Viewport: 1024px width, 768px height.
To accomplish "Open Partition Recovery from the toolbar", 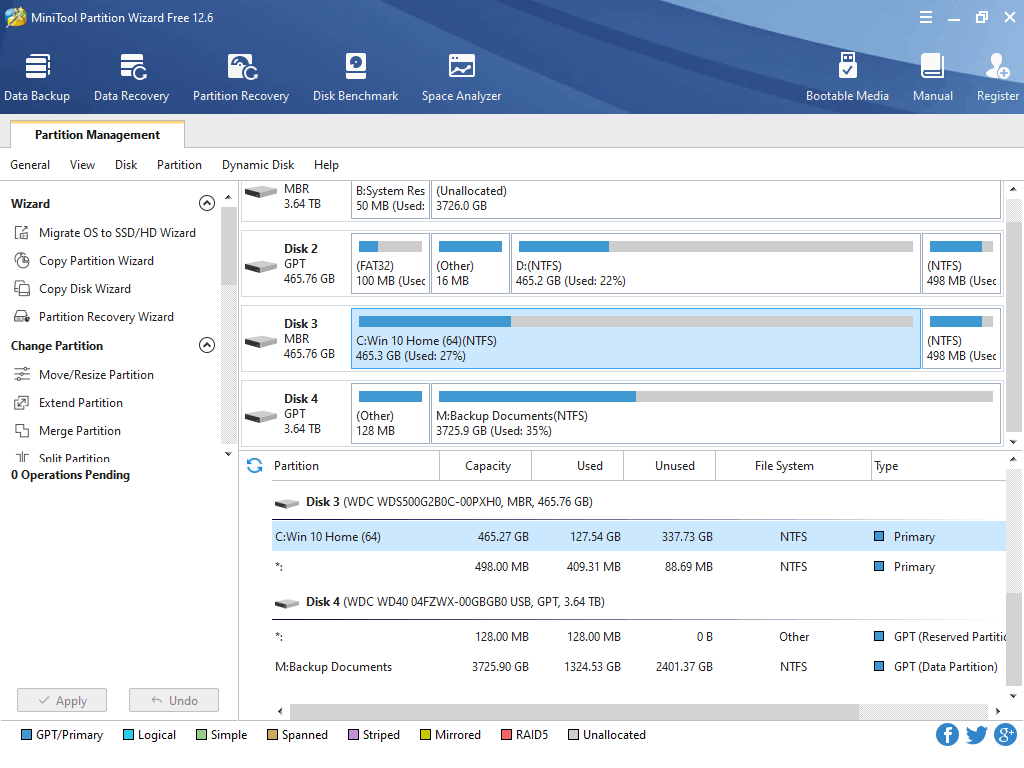I will [241, 78].
